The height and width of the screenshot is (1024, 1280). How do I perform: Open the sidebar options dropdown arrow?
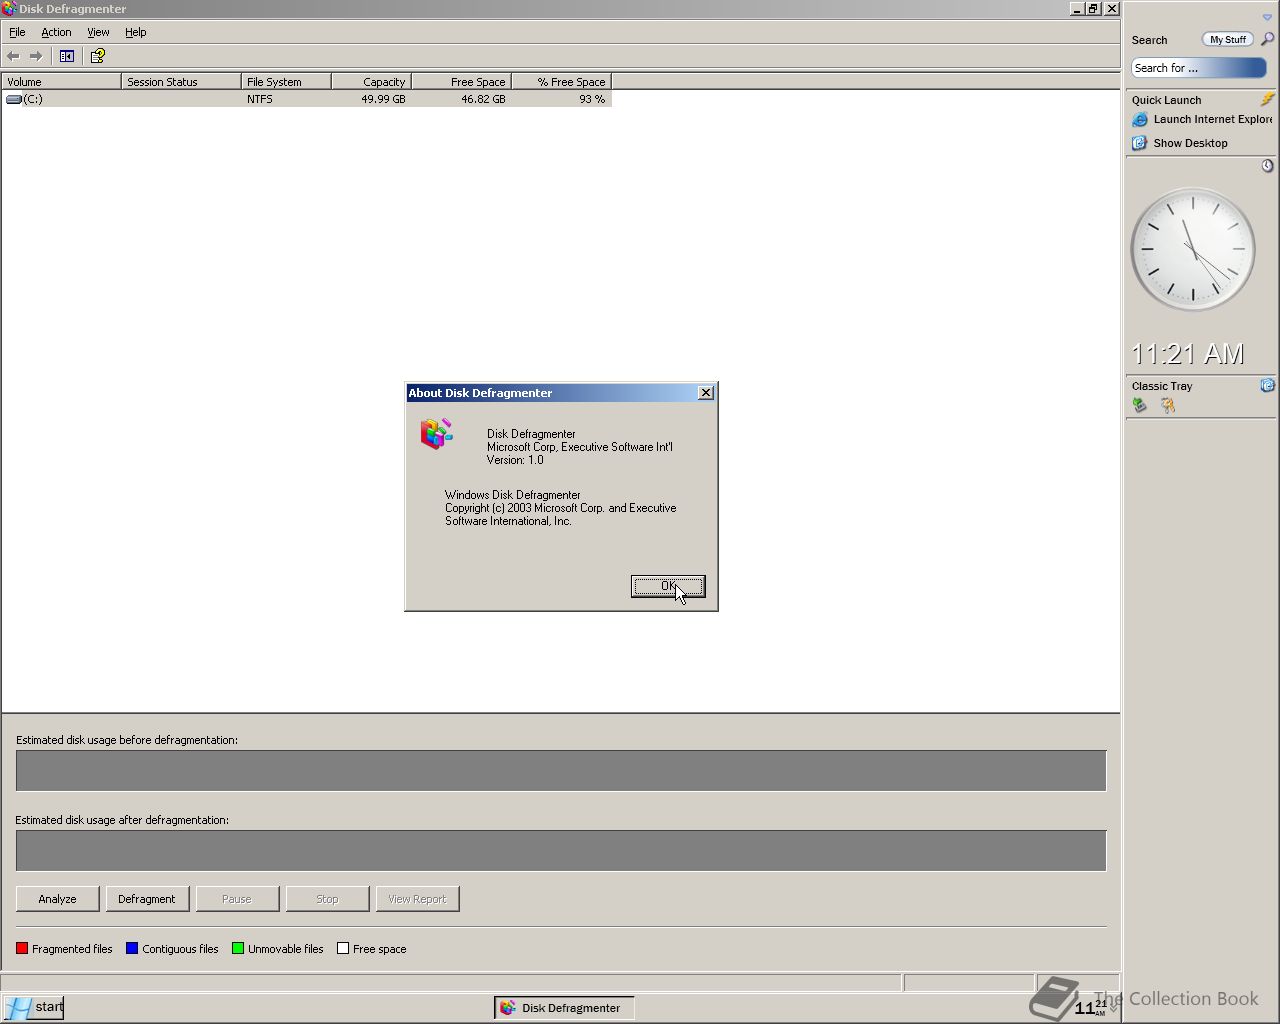point(1267,17)
